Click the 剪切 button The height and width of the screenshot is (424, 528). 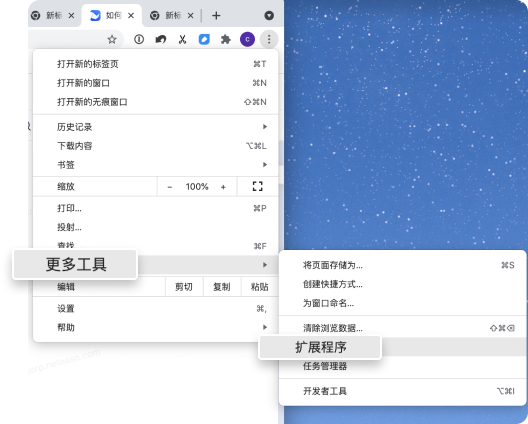(x=184, y=287)
